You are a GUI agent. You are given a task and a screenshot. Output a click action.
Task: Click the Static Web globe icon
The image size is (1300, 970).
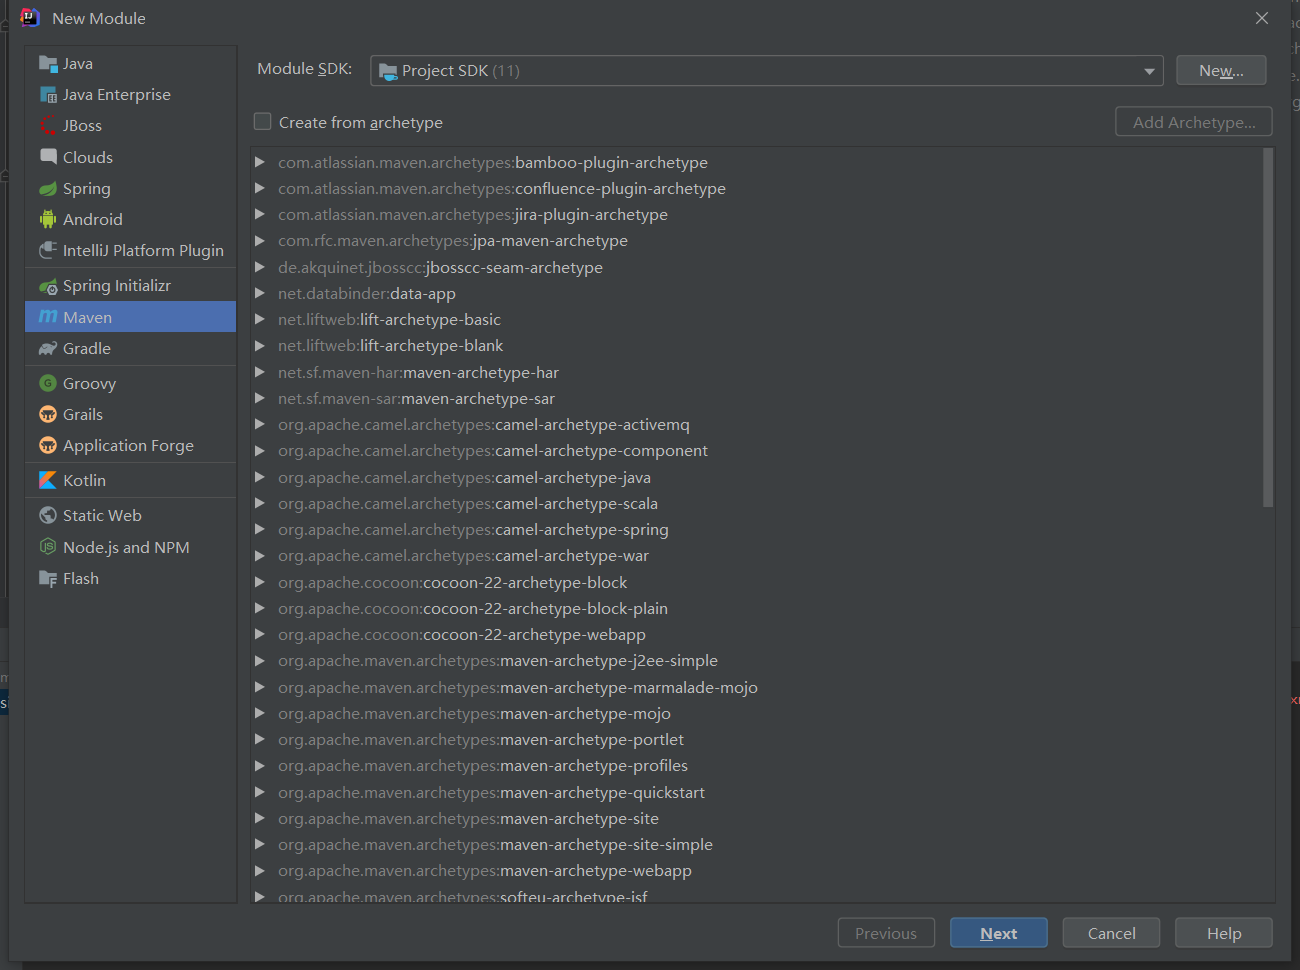[x=48, y=516]
